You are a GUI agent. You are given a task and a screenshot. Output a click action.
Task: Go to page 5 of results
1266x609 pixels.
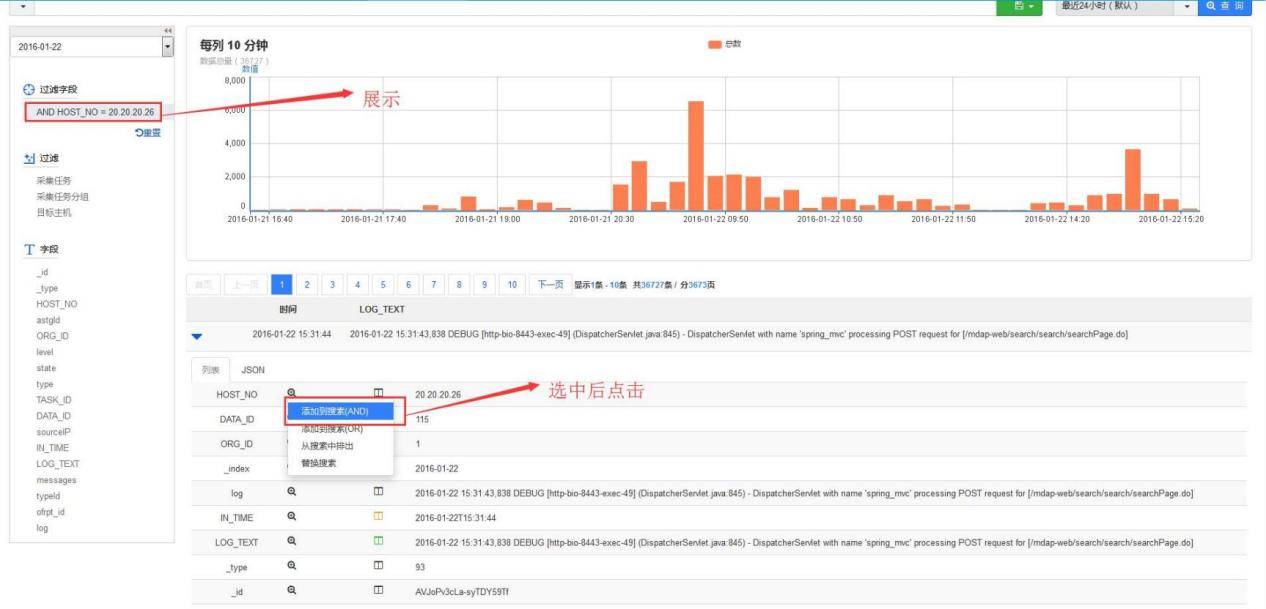tap(383, 285)
